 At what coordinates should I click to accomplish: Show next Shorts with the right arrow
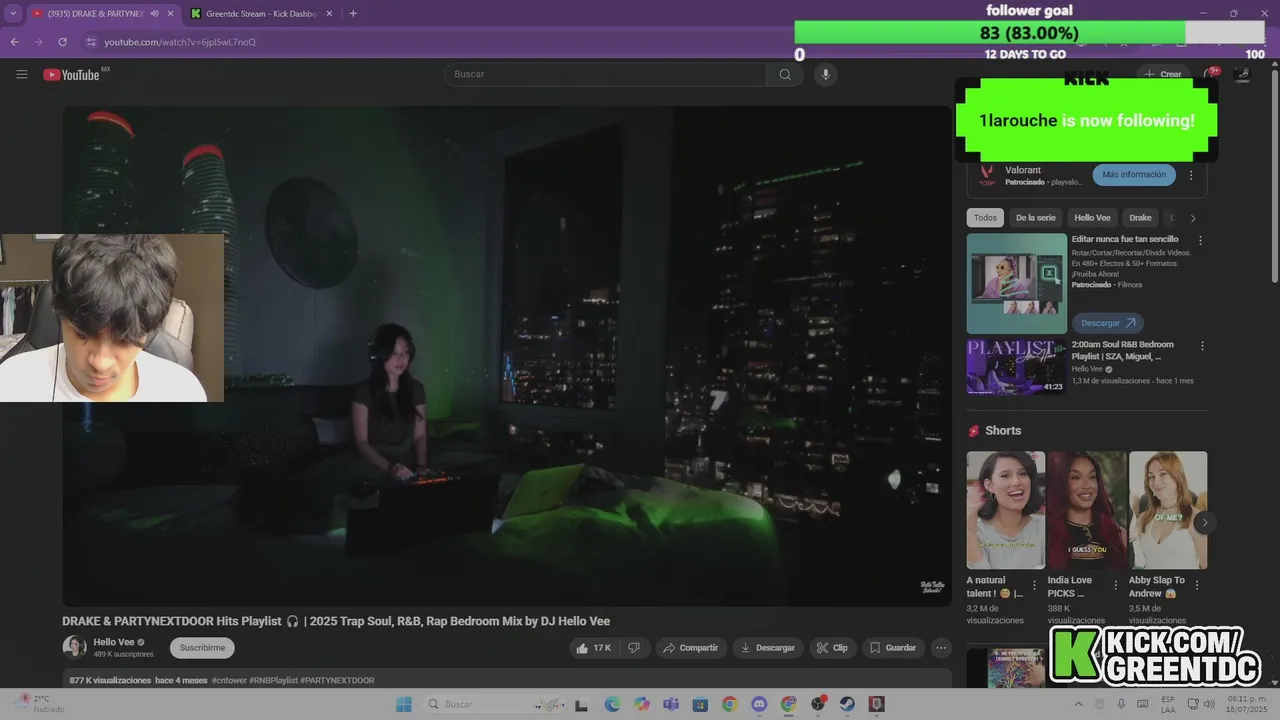tap(1205, 522)
